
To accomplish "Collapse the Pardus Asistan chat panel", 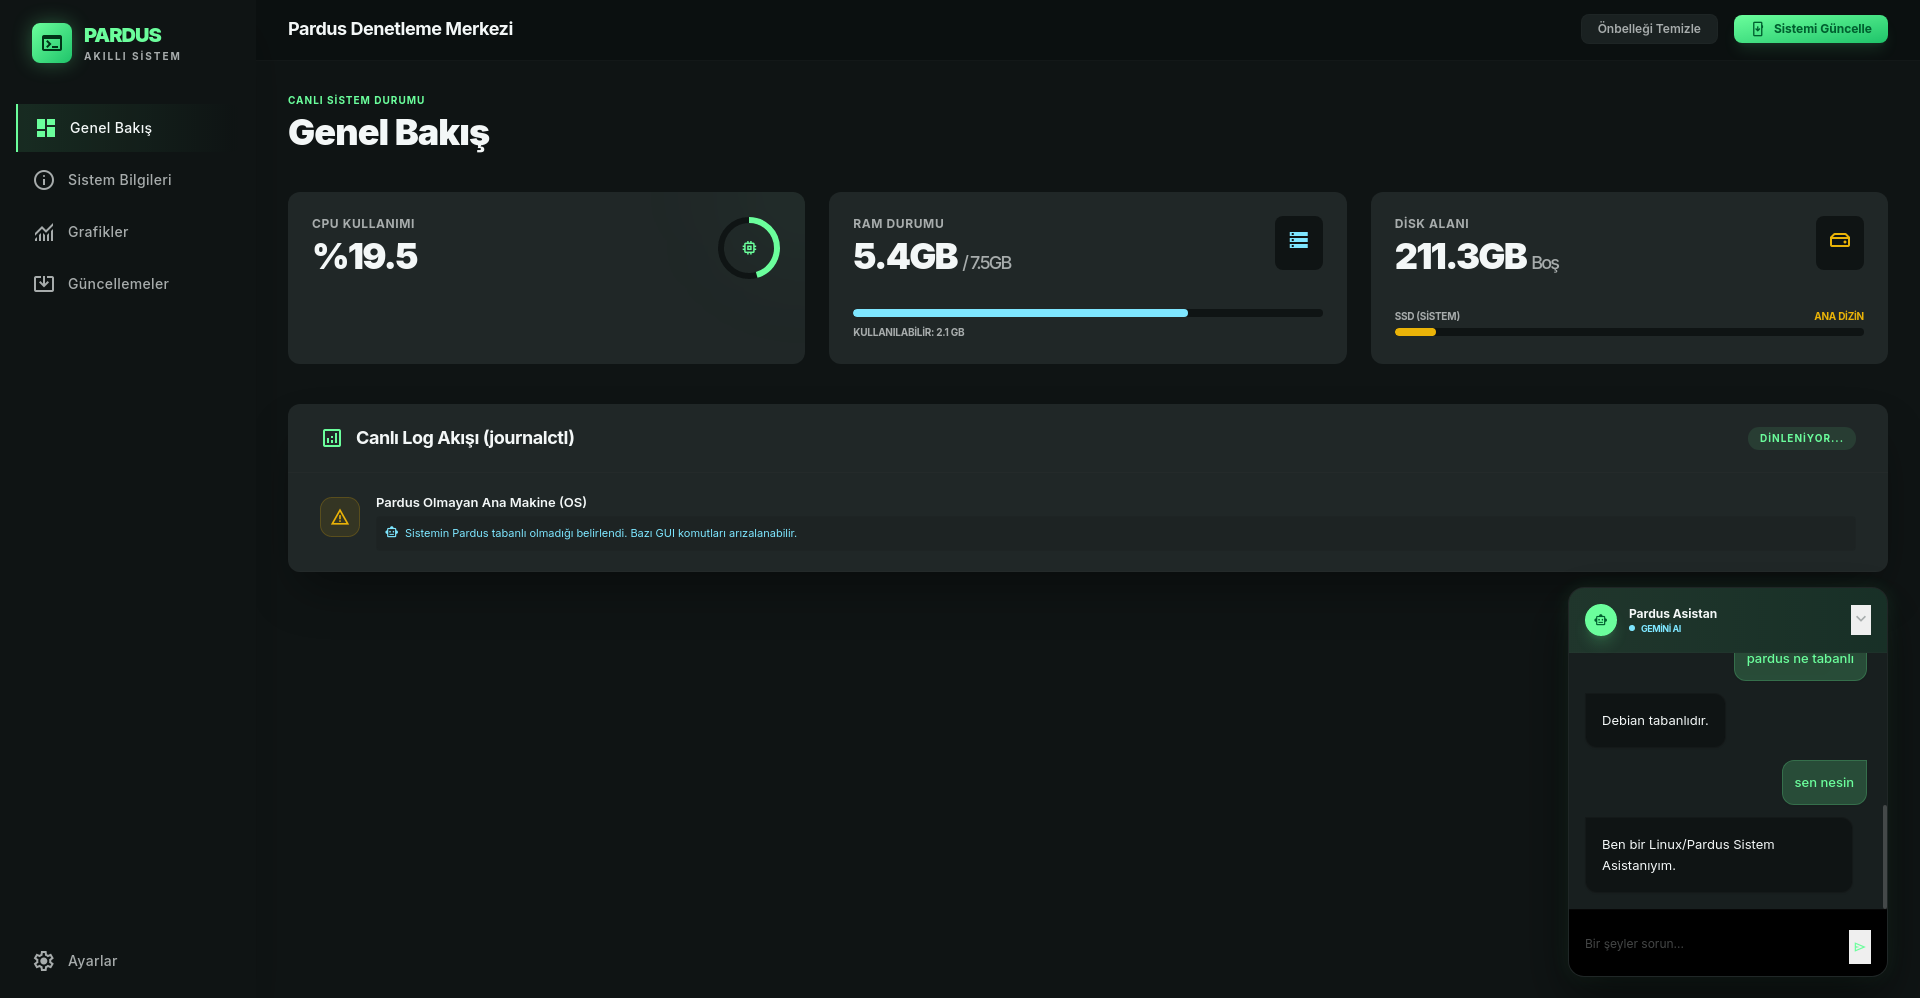I will [1860, 619].
